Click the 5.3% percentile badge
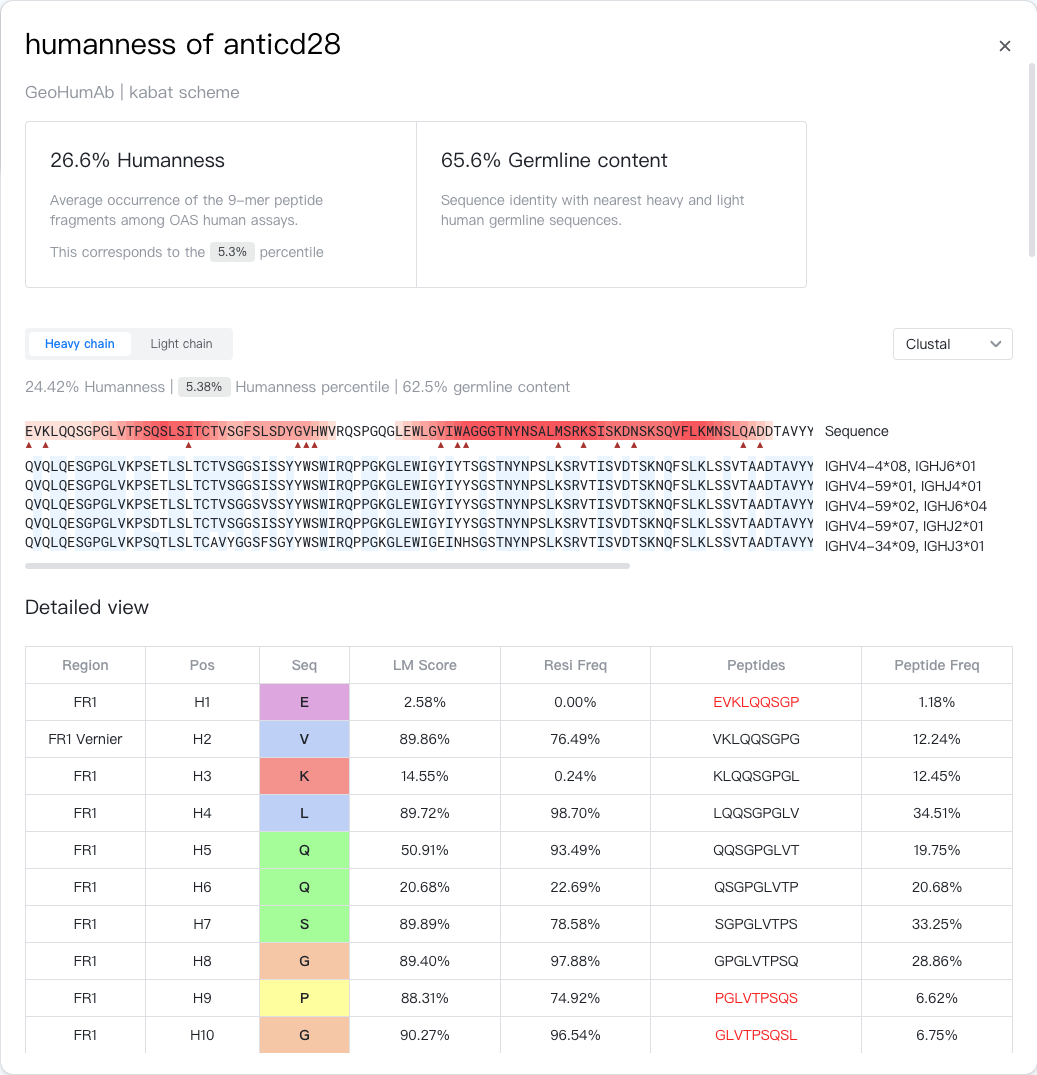Image resolution: width=1037 pixels, height=1075 pixels. click(232, 252)
